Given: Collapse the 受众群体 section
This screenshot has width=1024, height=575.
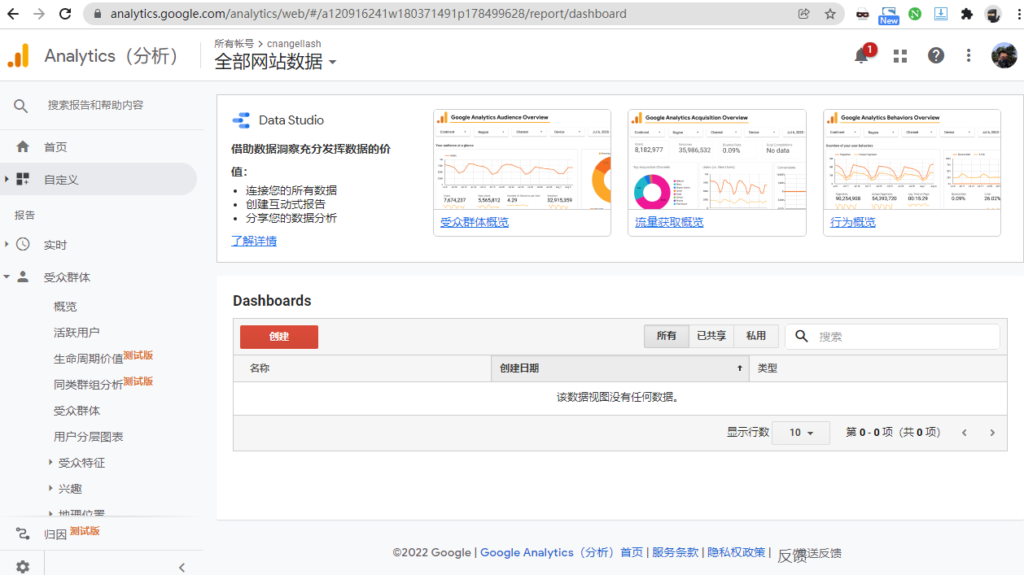Looking at the screenshot, I should [7, 277].
